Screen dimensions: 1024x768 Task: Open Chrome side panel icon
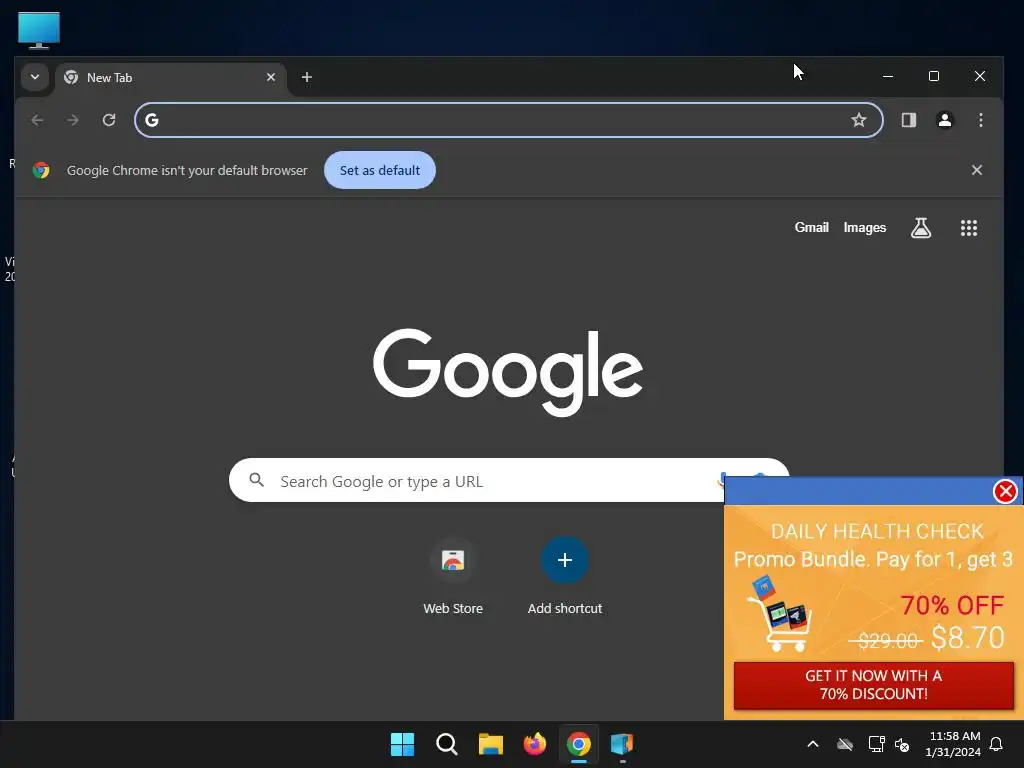pos(908,120)
